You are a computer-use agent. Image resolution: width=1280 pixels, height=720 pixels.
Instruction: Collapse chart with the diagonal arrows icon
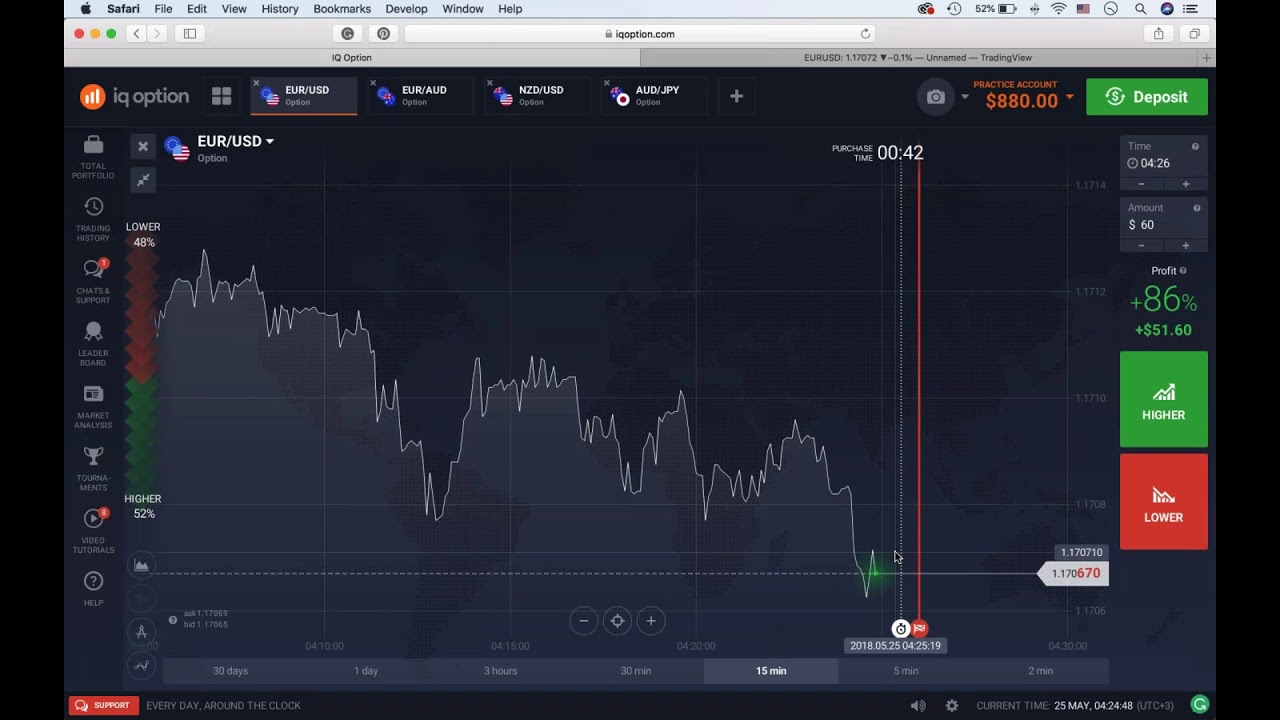point(143,179)
